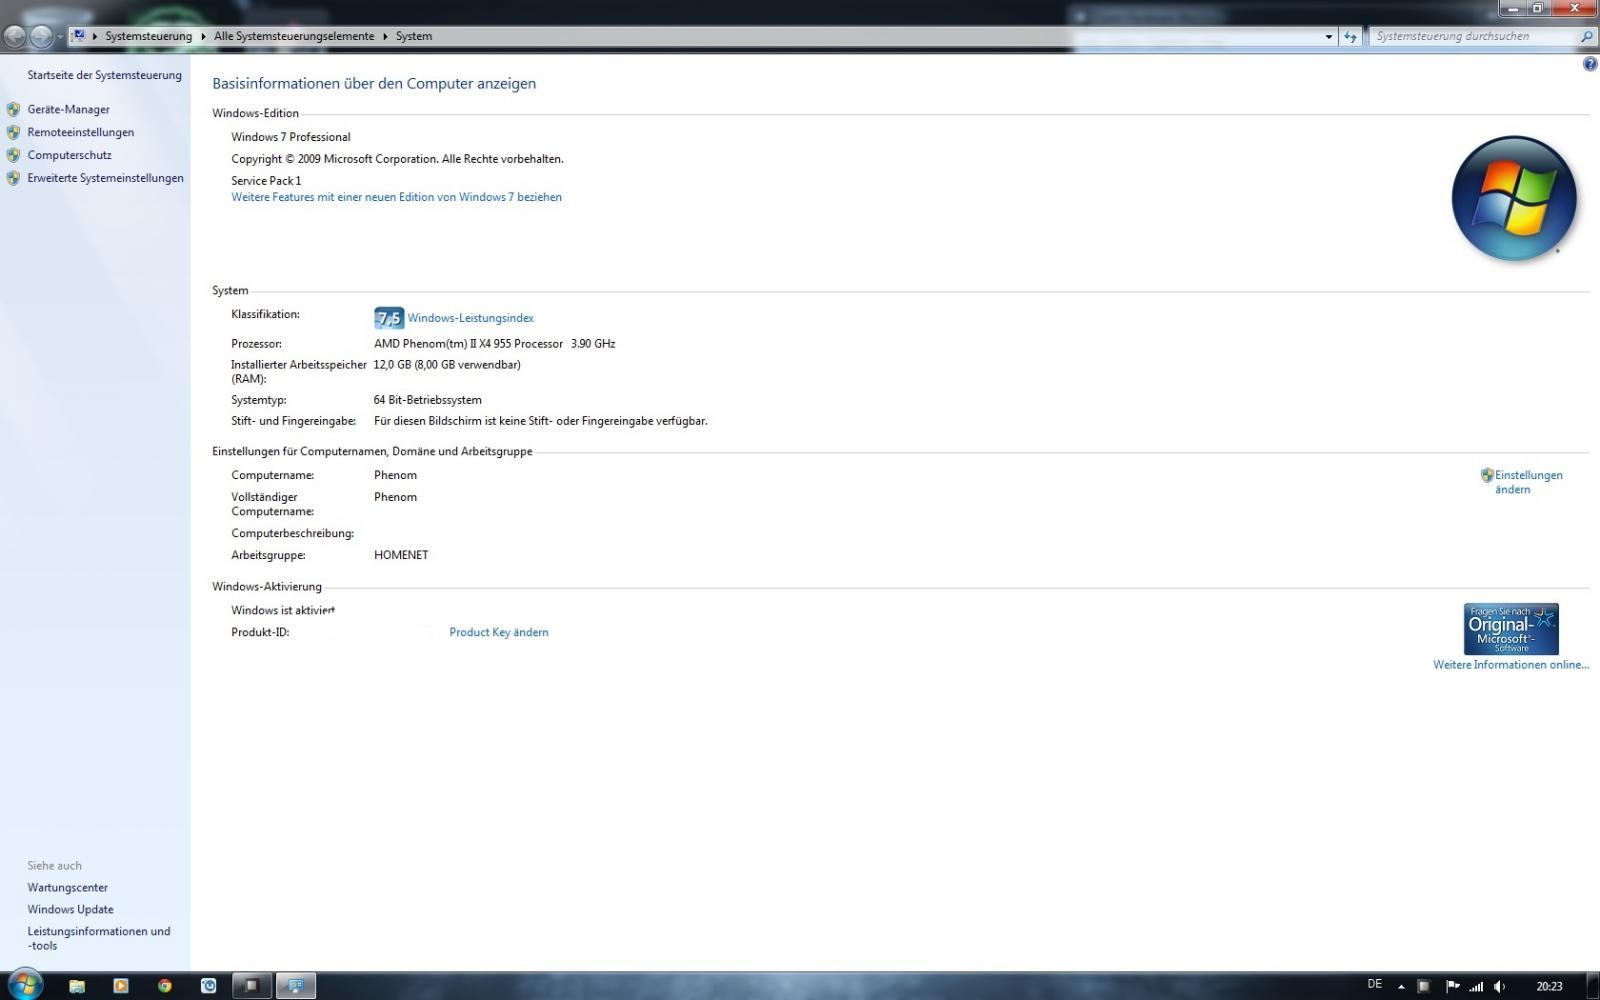Select the RAM value '12,0 GB'
This screenshot has height=1000, width=1600.
(392, 365)
